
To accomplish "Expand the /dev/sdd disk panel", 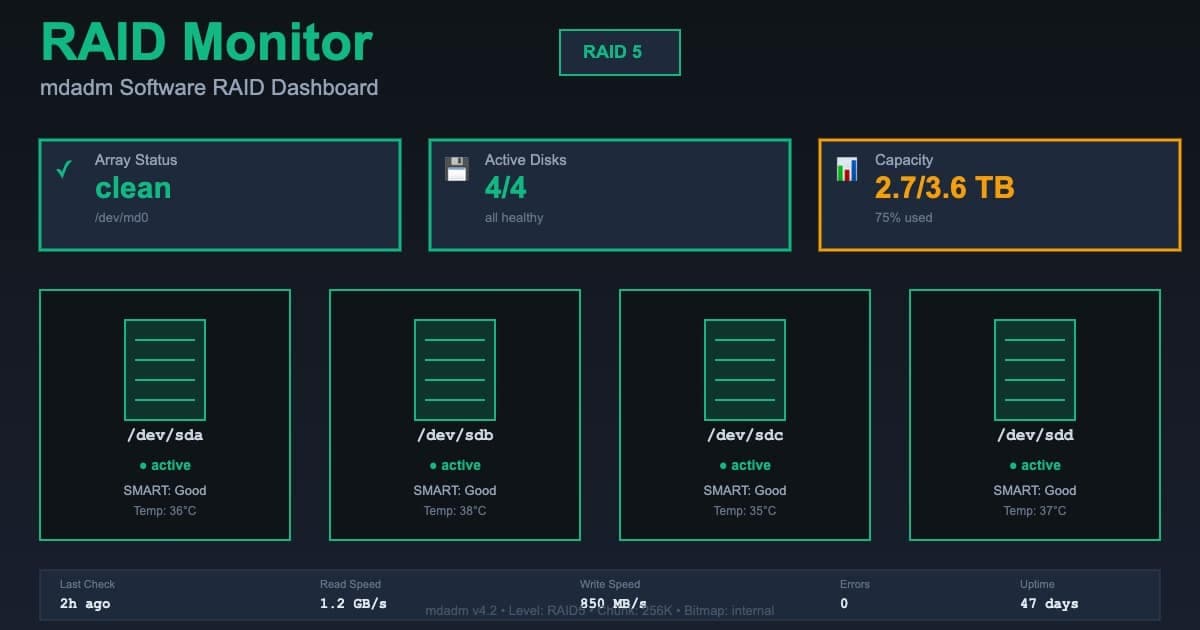I will pyautogui.click(x=1035, y=414).
